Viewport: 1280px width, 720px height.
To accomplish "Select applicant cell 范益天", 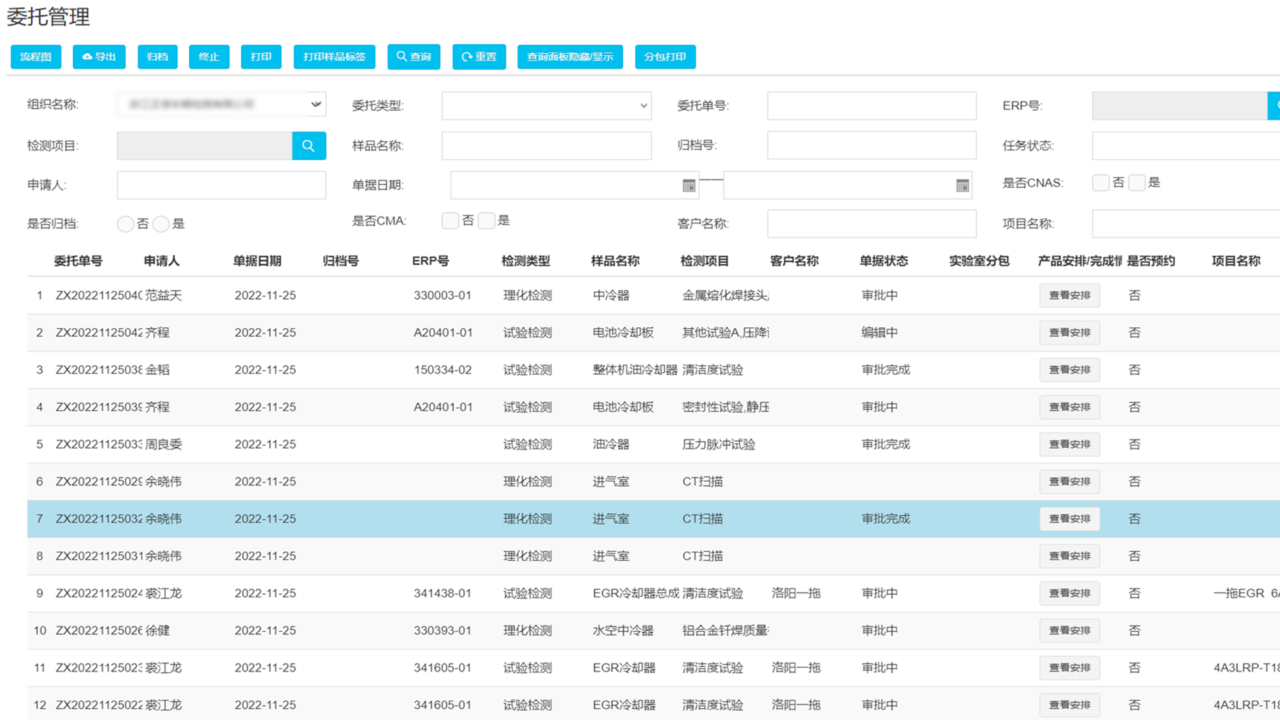I will tap(164, 296).
